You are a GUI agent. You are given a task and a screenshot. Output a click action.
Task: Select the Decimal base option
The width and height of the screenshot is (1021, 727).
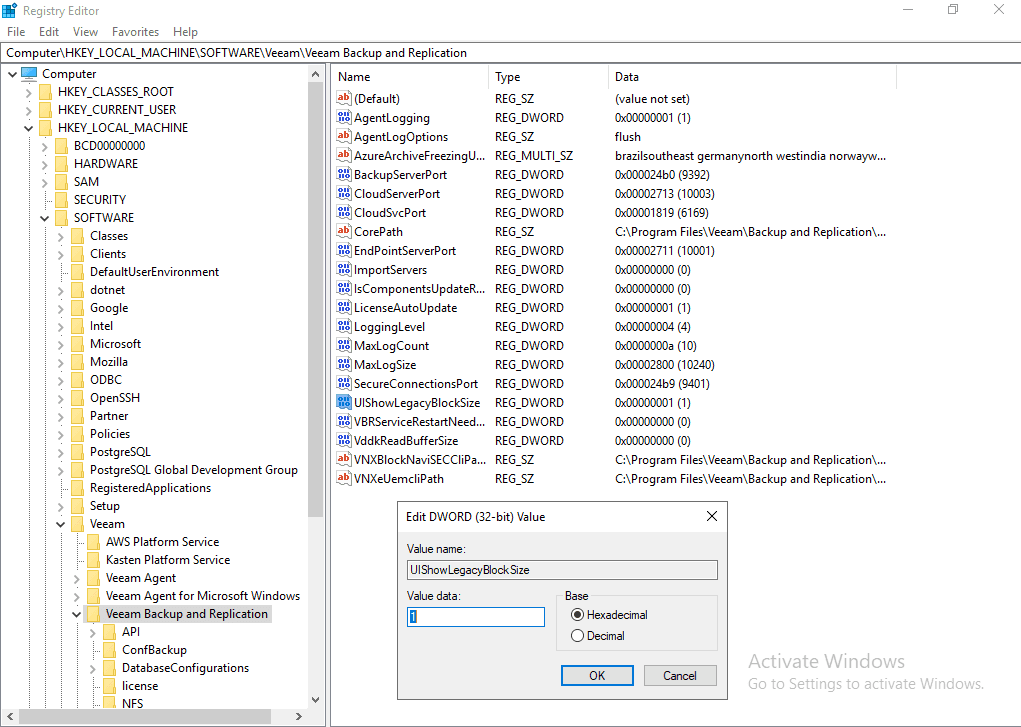(x=577, y=636)
